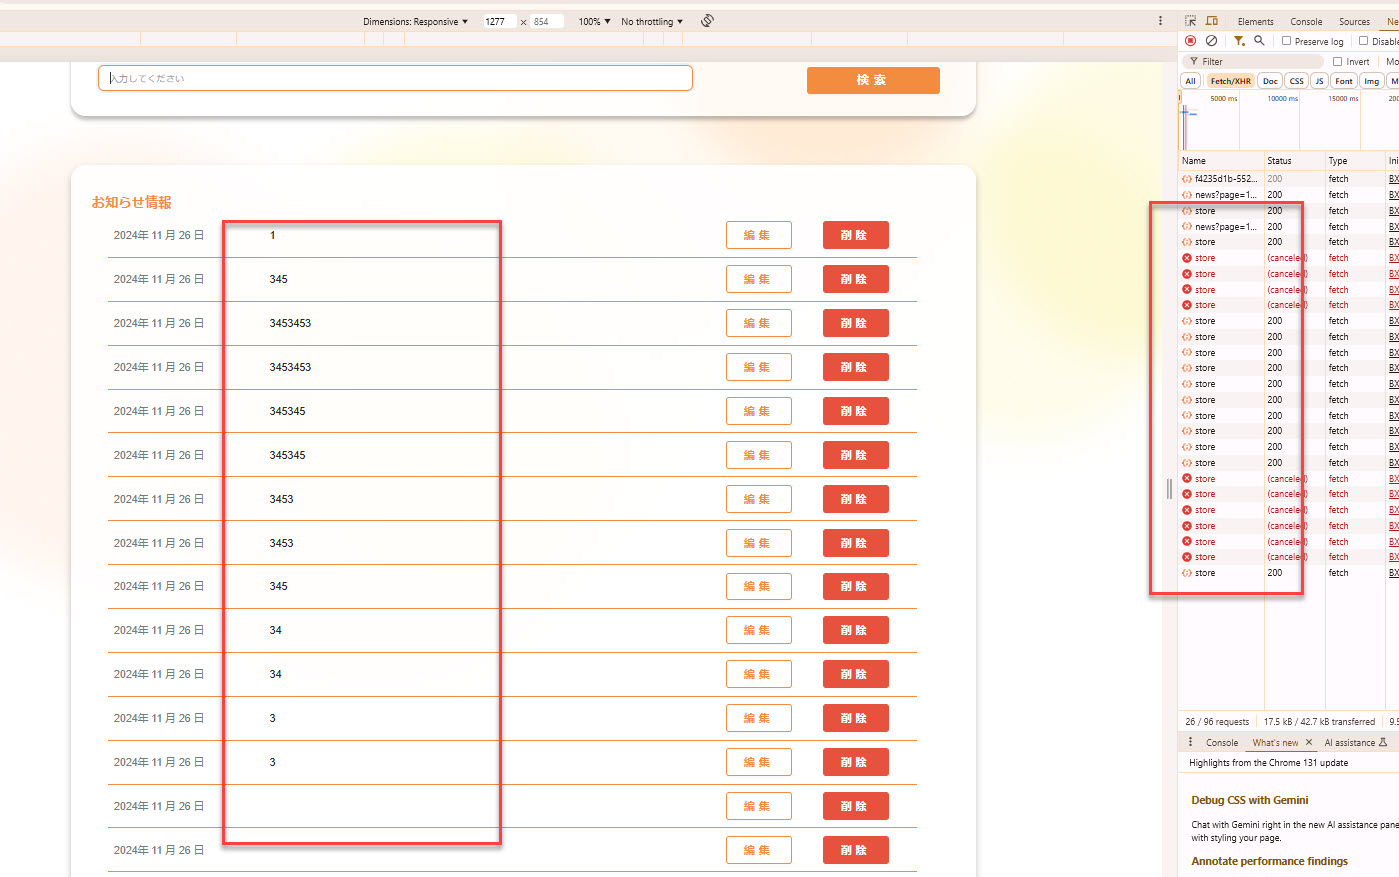Click the orange 検索 search button
Image resolution: width=1399 pixels, height=877 pixels.
click(x=872, y=80)
